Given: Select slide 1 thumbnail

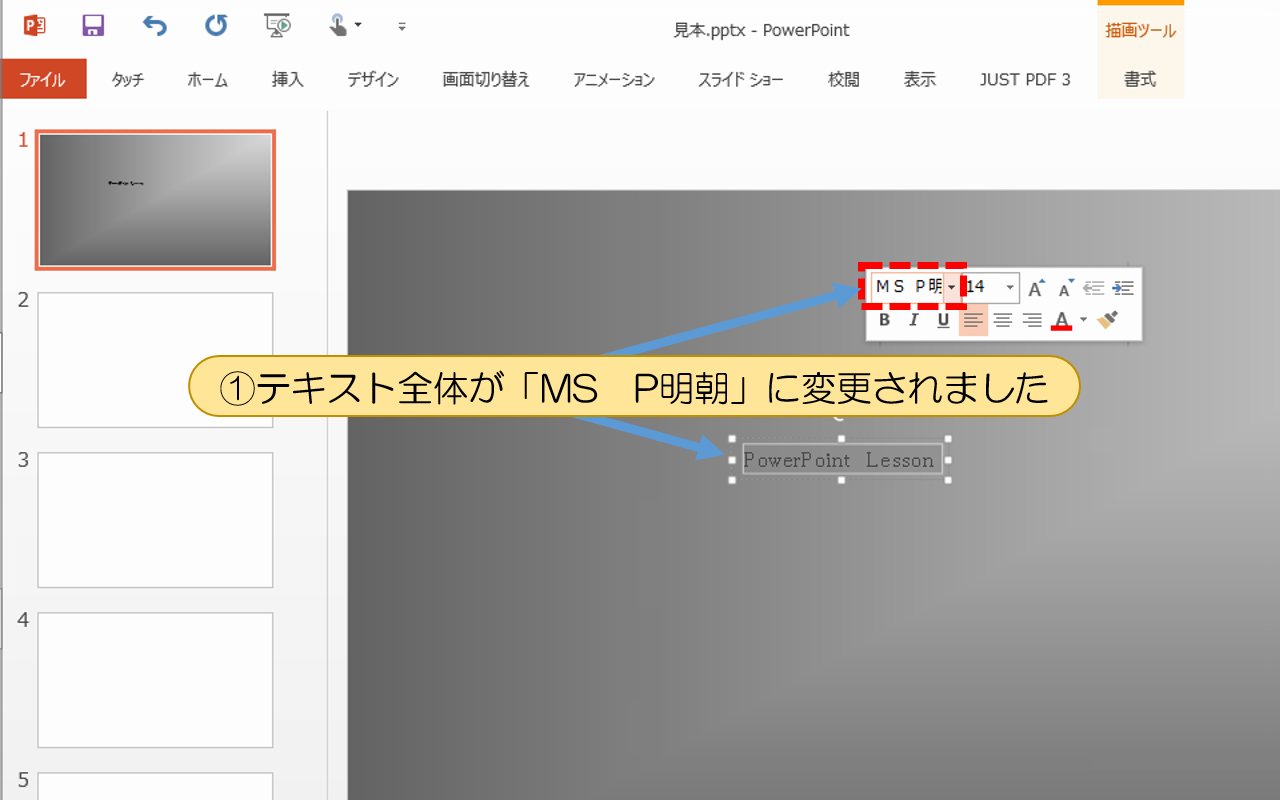Looking at the screenshot, I should [155, 200].
